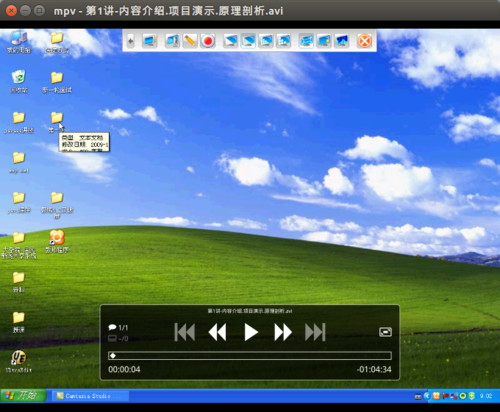Select the folder to the right of My Computer
Screen dimensions: 500x412
point(57,42)
